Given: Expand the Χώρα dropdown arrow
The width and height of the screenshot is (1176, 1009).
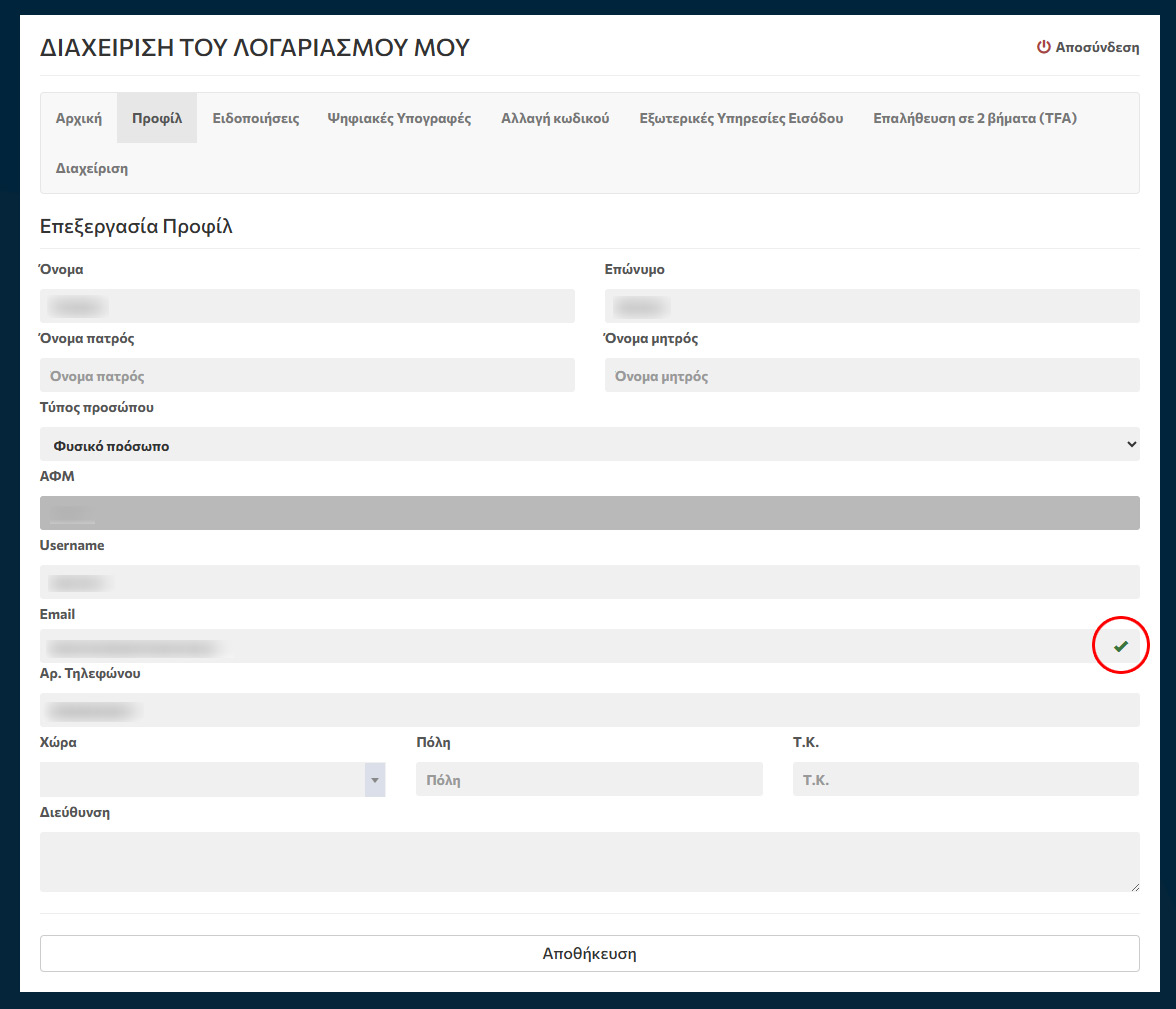Looking at the screenshot, I should 375,779.
